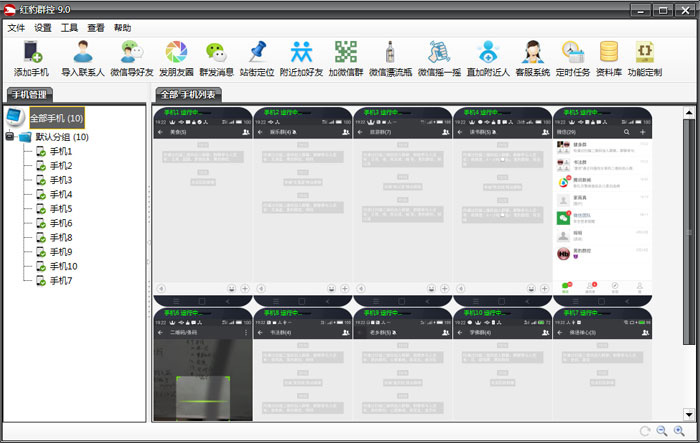Open the 工具 menu

[x=69, y=28]
